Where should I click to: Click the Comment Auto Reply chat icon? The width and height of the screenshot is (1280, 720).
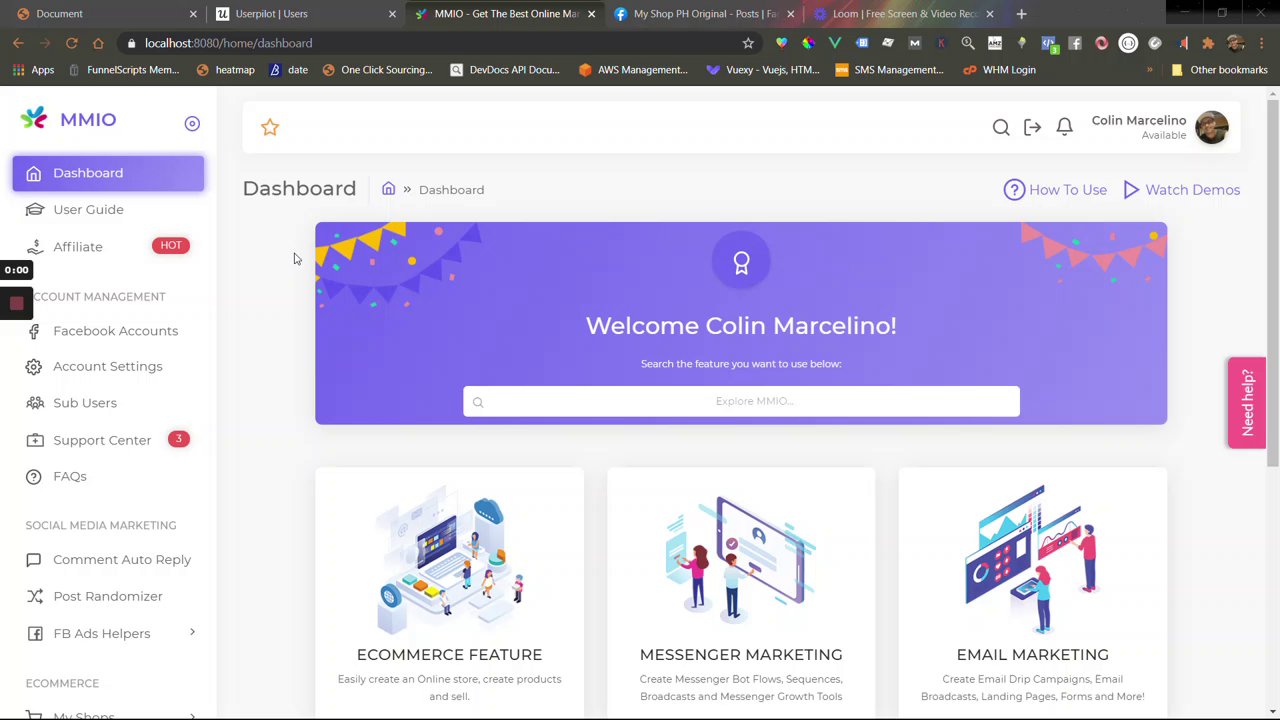[34, 560]
